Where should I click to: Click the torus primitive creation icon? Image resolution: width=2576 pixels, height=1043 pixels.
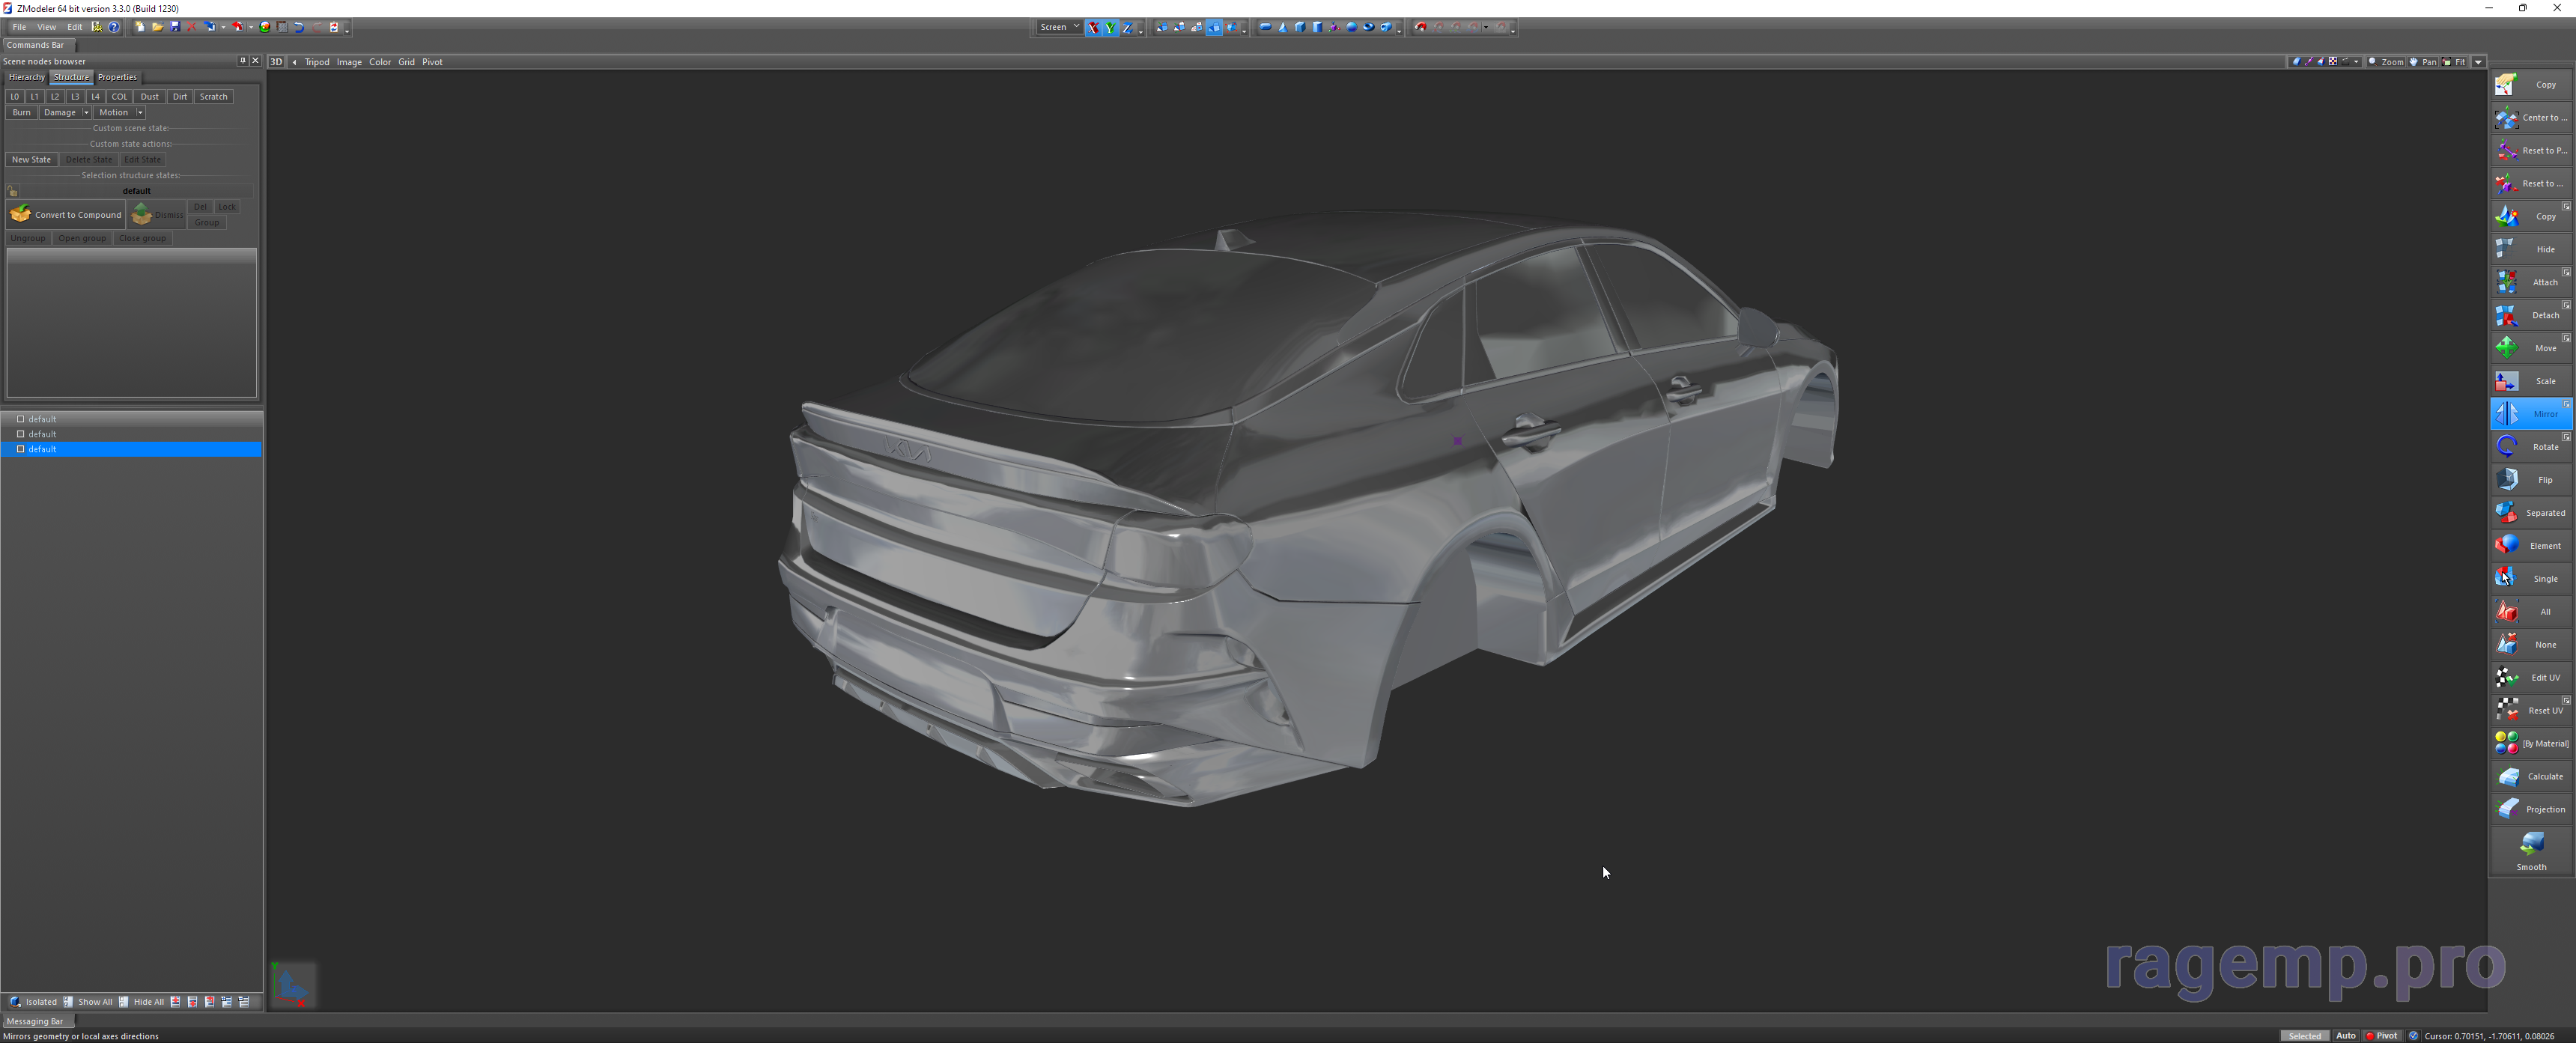1369,27
